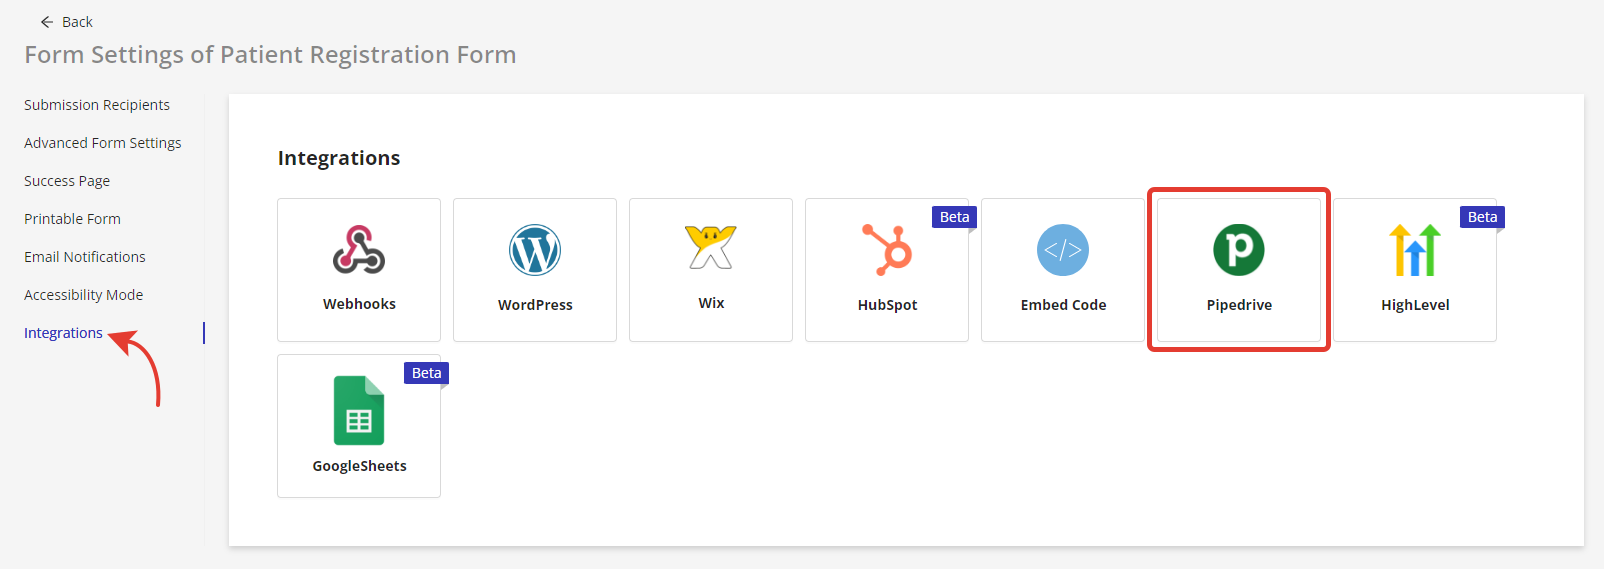Click the Back link text
1604x569 pixels.
[77, 22]
